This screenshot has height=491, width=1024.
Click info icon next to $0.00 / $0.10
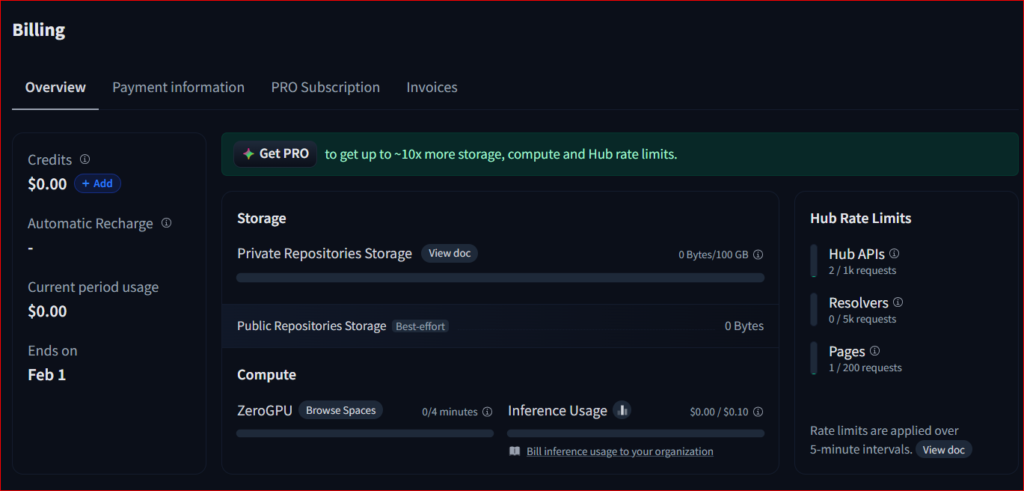[x=758, y=412]
